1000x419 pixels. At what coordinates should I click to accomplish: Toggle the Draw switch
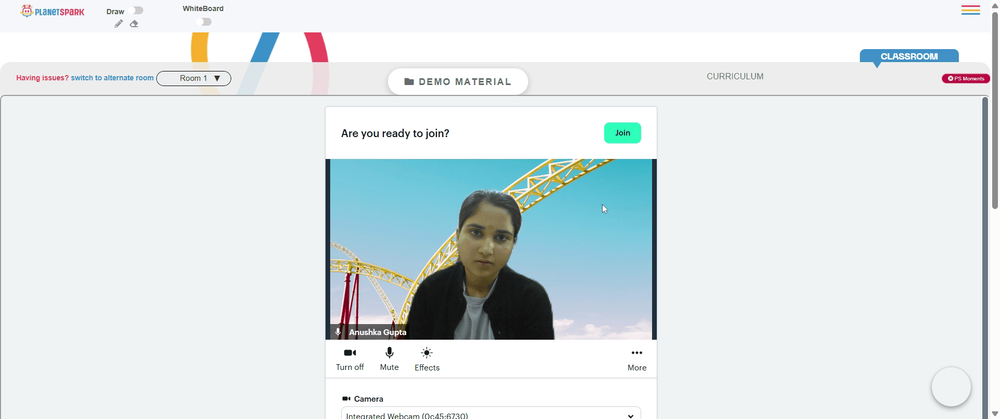(x=135, y=10)
